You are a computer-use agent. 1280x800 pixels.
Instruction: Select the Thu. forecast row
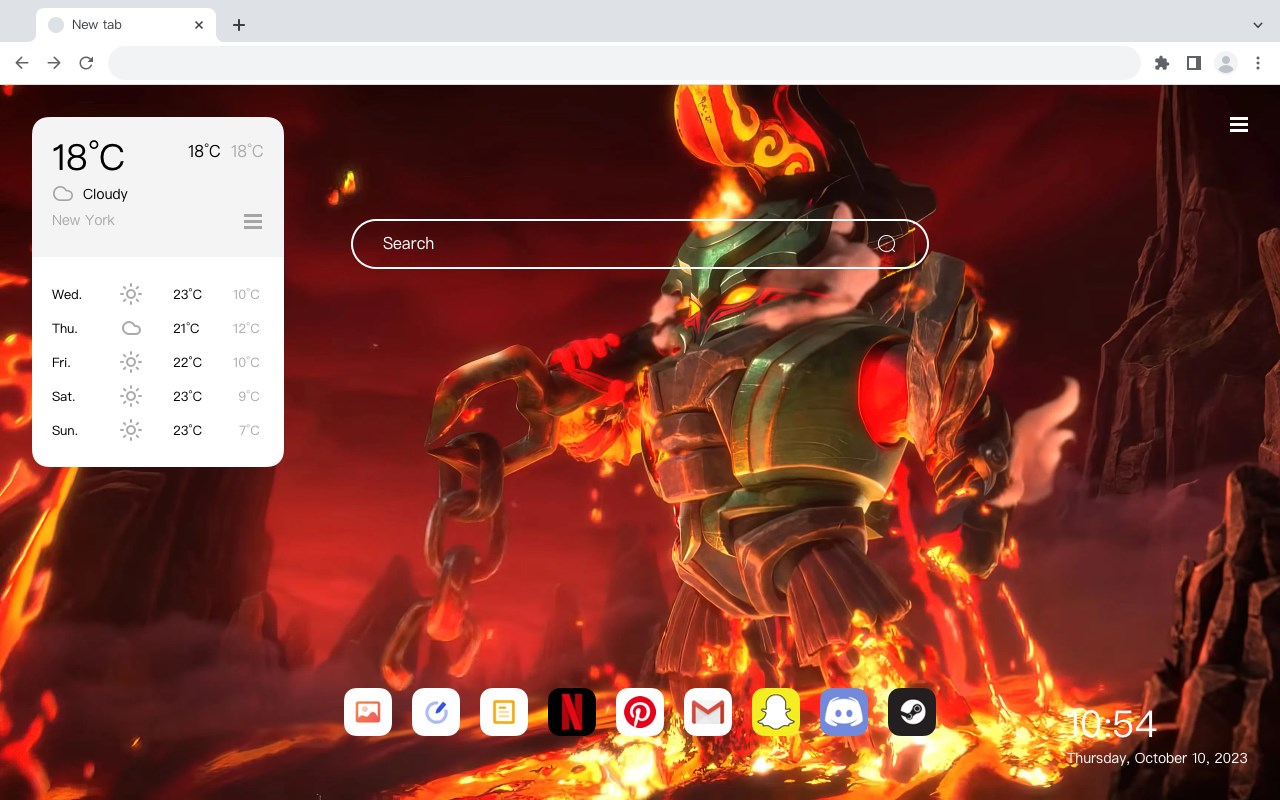158,328
